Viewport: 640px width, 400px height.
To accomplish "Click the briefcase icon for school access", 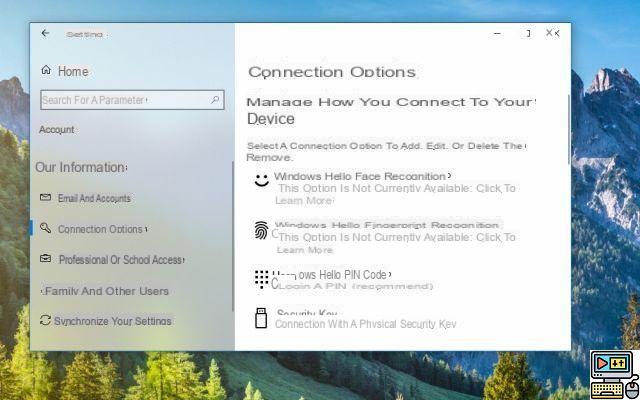I will click(x=45, y=258).
